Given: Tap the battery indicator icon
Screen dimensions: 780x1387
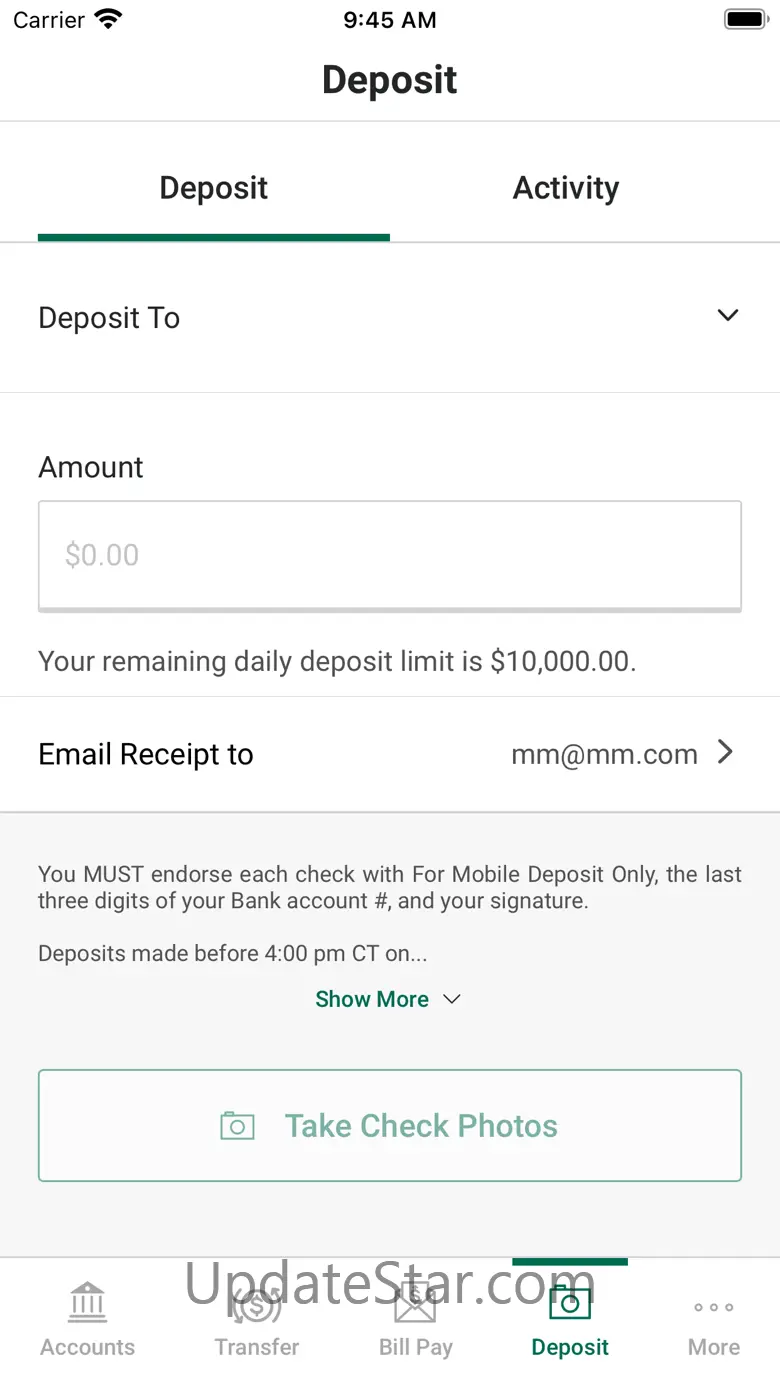Looking at the screenshot, I should point(745,19).
